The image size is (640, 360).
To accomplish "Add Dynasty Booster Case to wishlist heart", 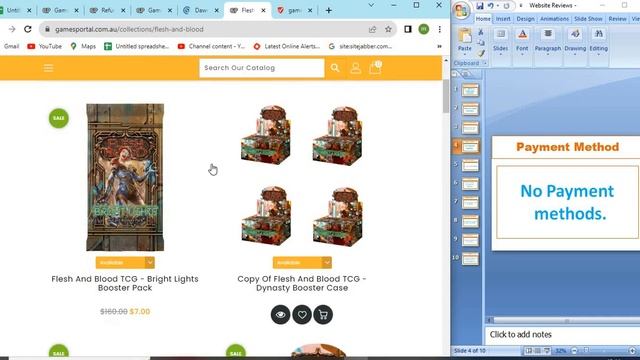I will tap(302, 315).
